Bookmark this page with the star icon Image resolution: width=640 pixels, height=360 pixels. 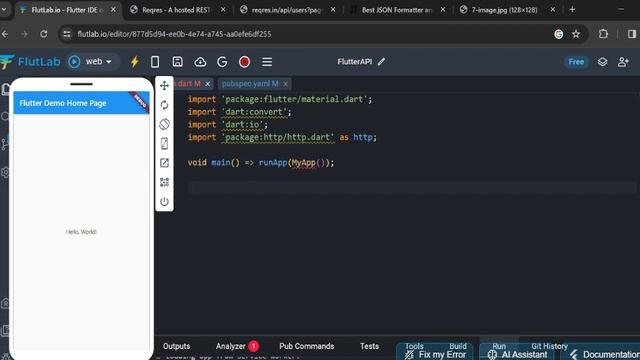576,34
